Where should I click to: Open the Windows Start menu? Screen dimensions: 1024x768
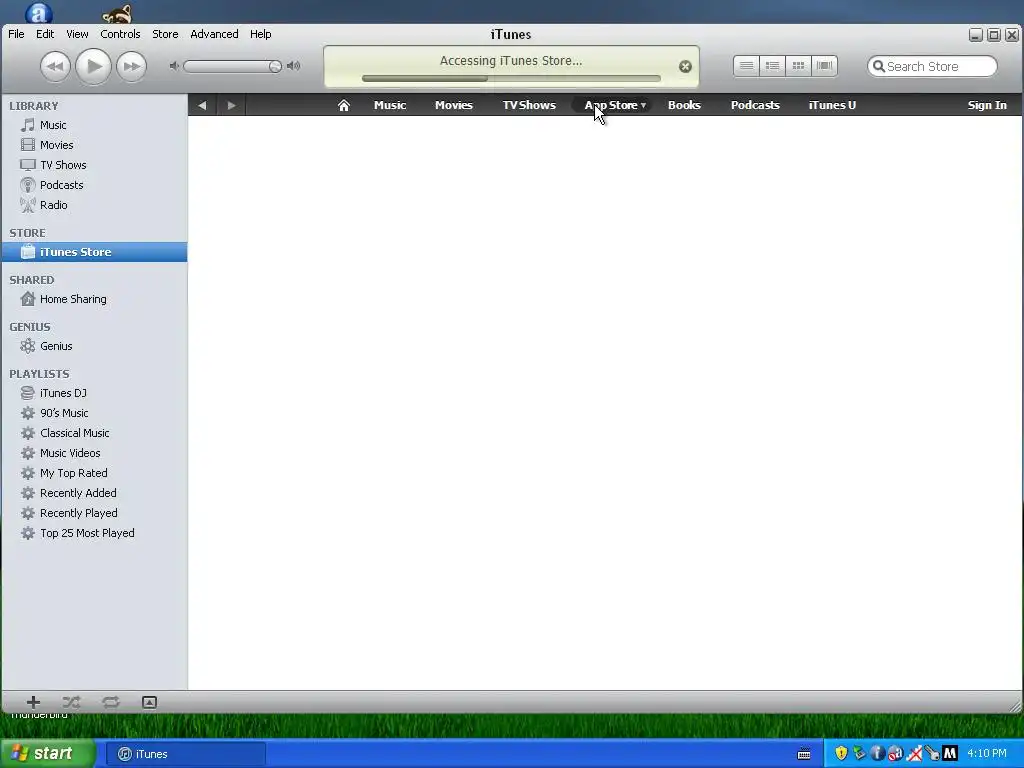[x=48, y=754]
